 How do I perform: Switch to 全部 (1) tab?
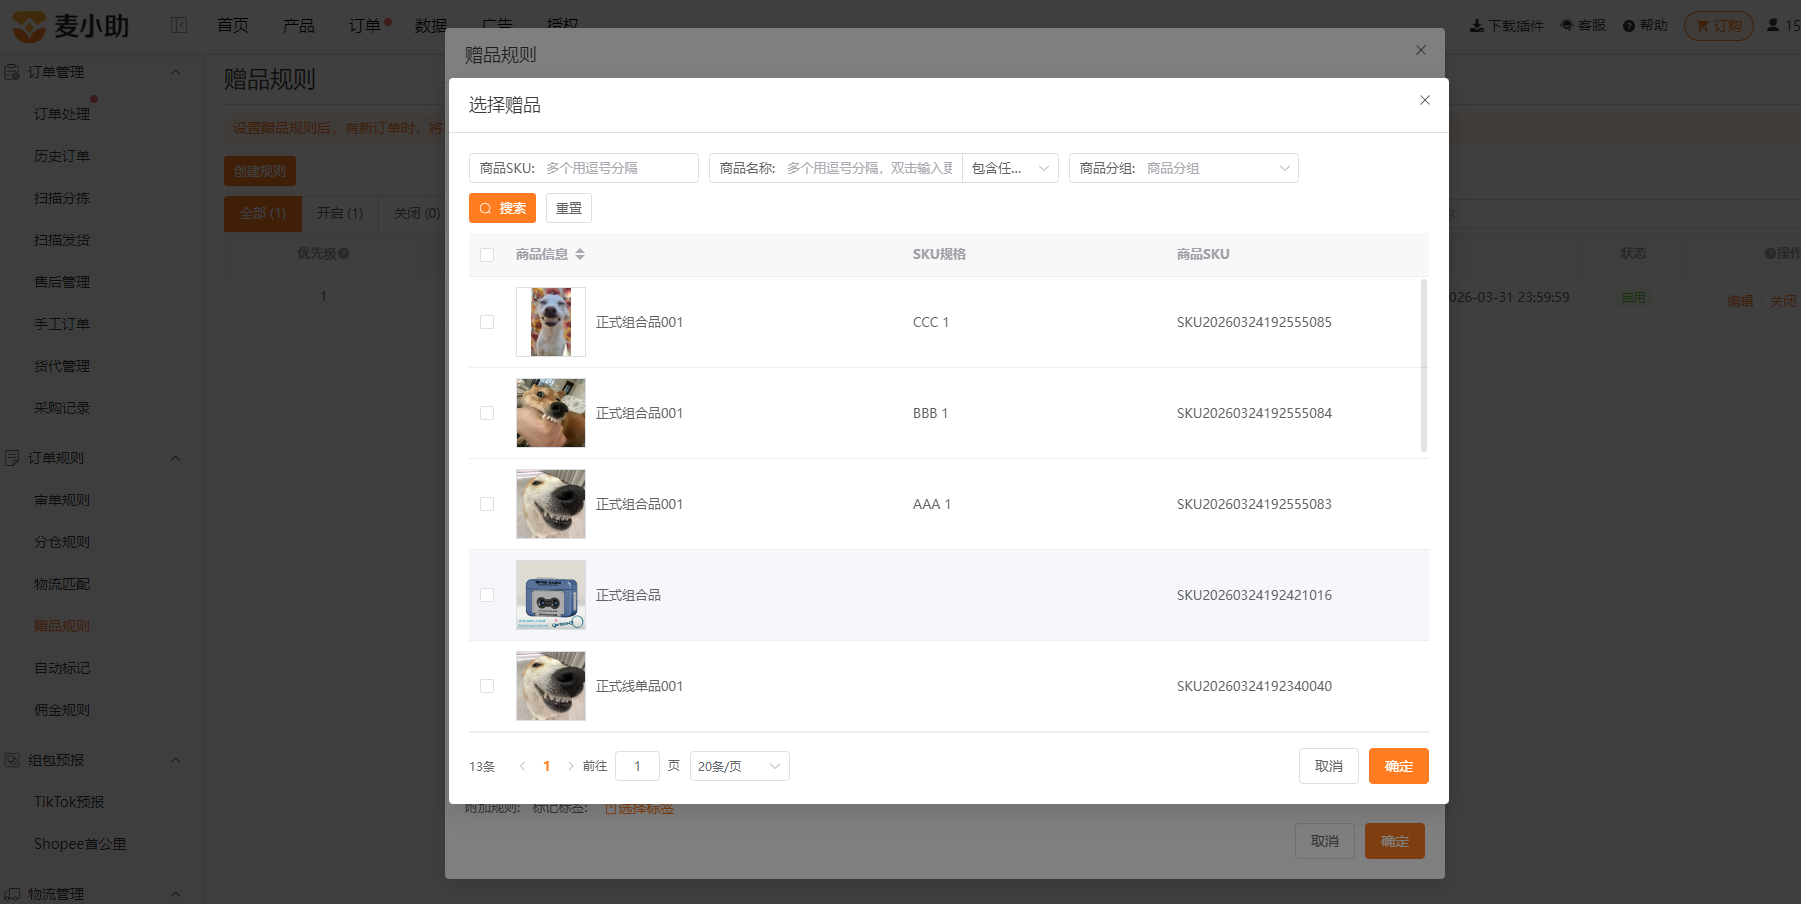[263, 213]
